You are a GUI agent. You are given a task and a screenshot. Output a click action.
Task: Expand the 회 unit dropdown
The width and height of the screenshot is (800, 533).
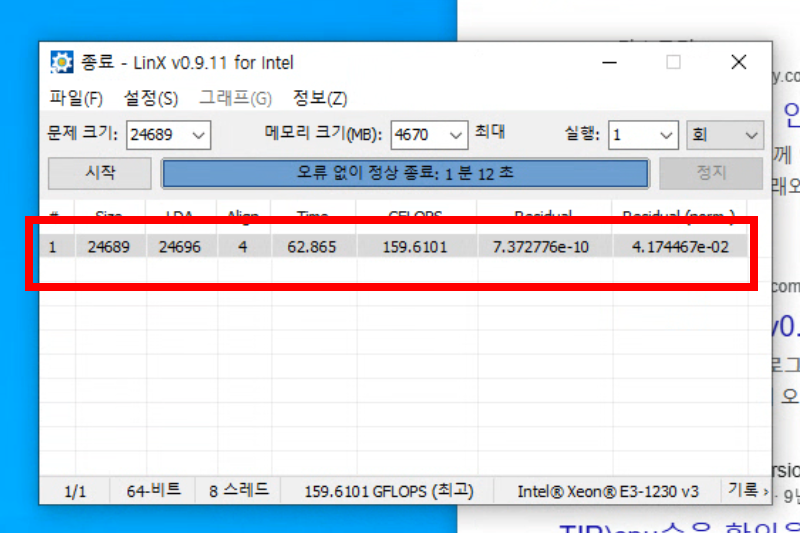(725, 135)
